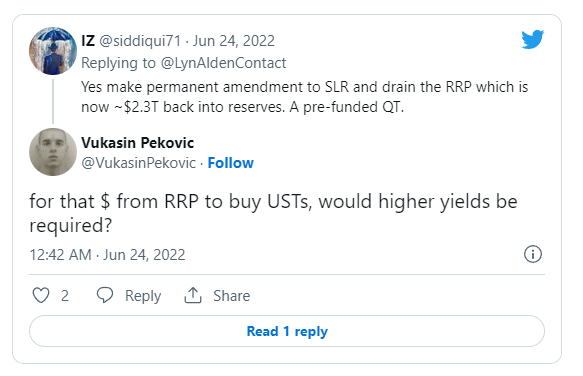The width and height of the screenshot is (583, 376).
Task: Click the IZ display name
Action: click(x=88, y=41)
